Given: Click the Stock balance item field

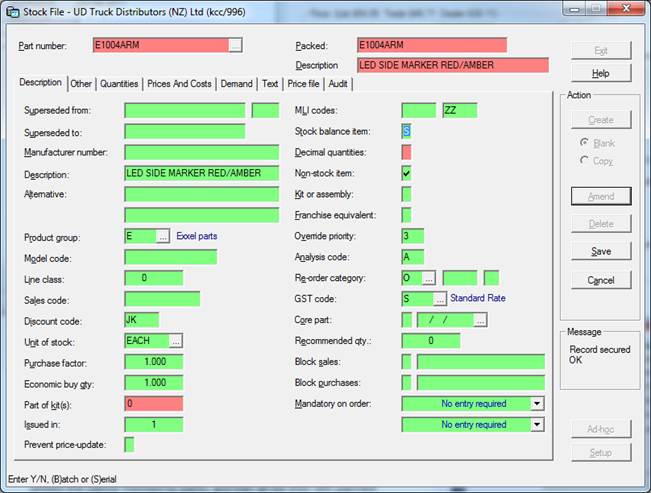Looking at the screenshot, I should point(406,132).
